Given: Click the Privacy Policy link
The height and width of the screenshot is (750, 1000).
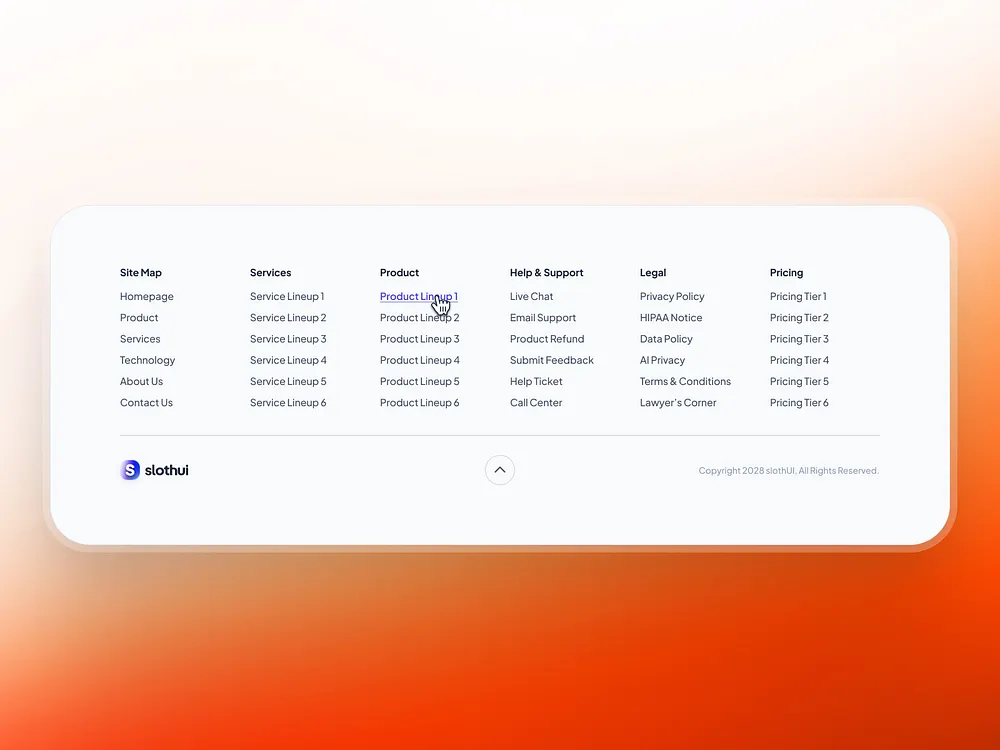Looking at the screenshot, I should (x=672, y=296).
